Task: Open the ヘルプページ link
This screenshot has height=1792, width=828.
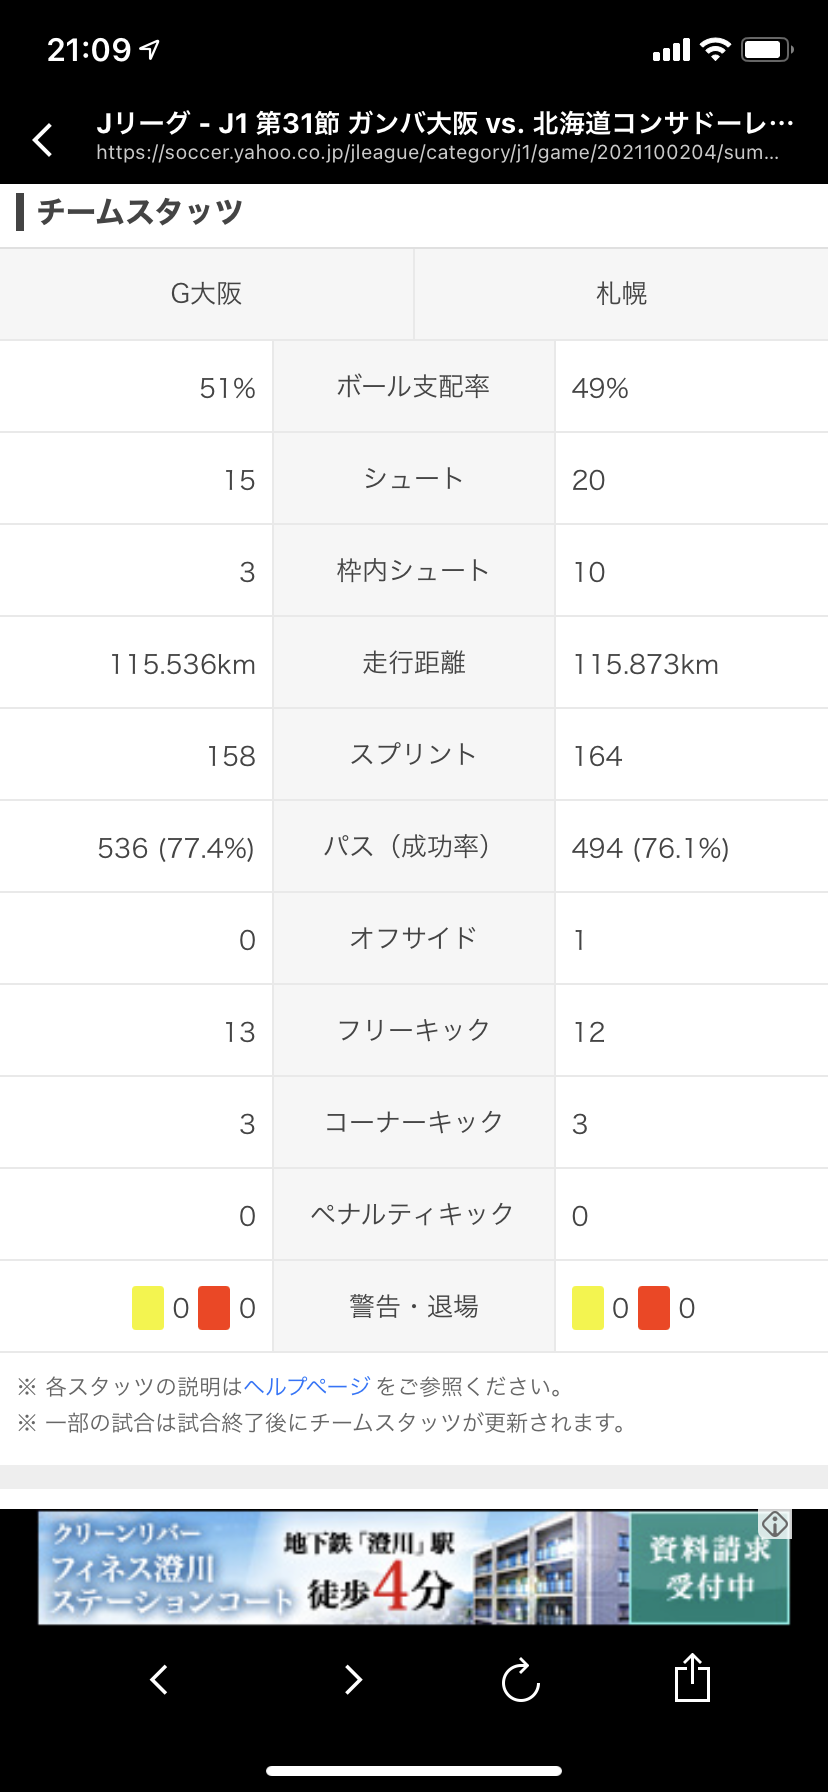Action: coord(307,1387)
